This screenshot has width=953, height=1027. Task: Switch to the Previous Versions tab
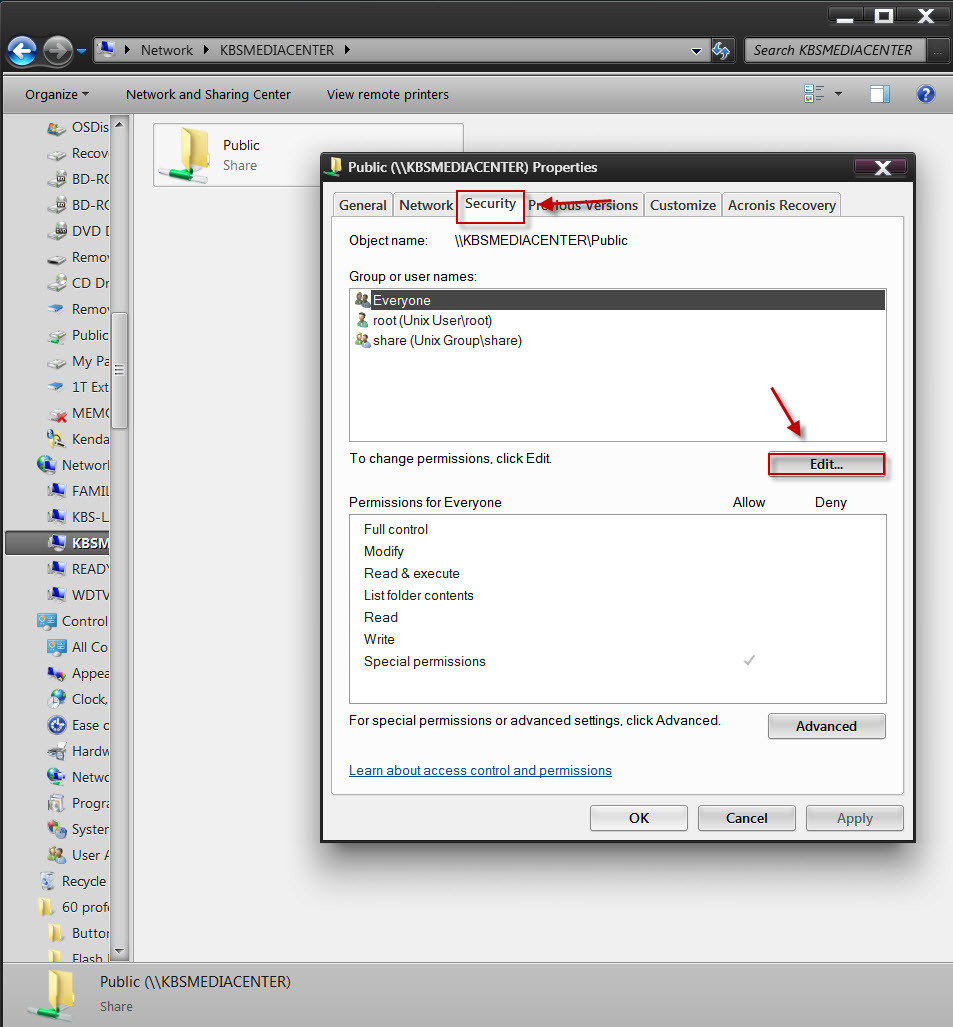[584, 205]
